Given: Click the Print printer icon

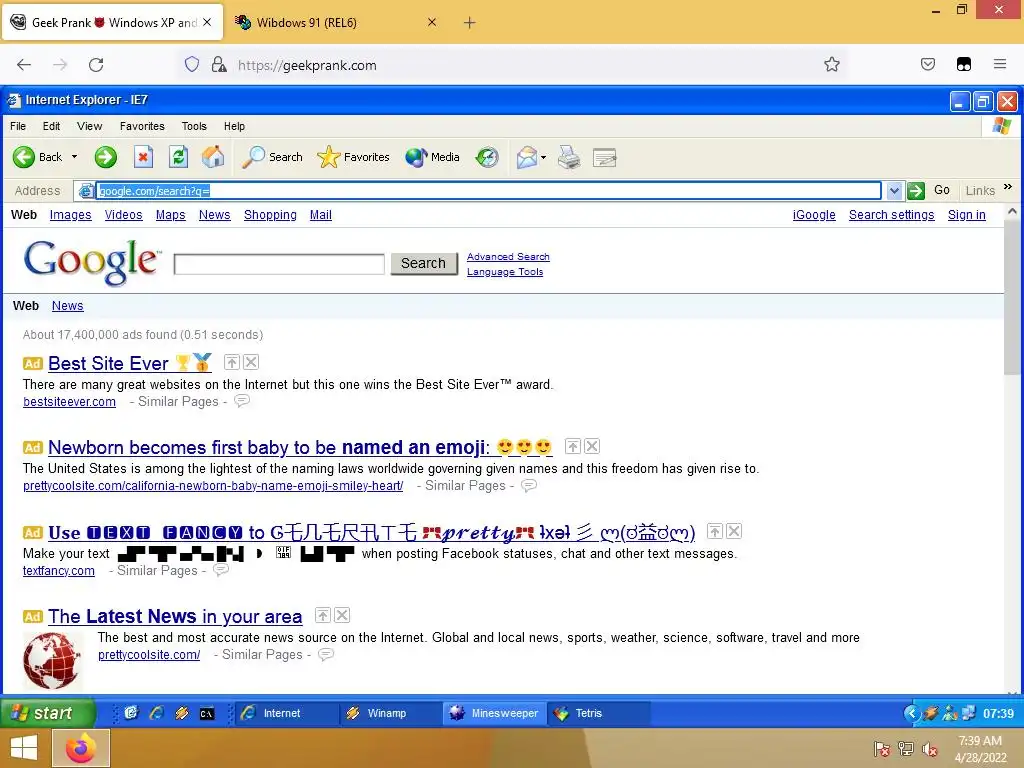Looking at the screenshot, I should [569, 157].
